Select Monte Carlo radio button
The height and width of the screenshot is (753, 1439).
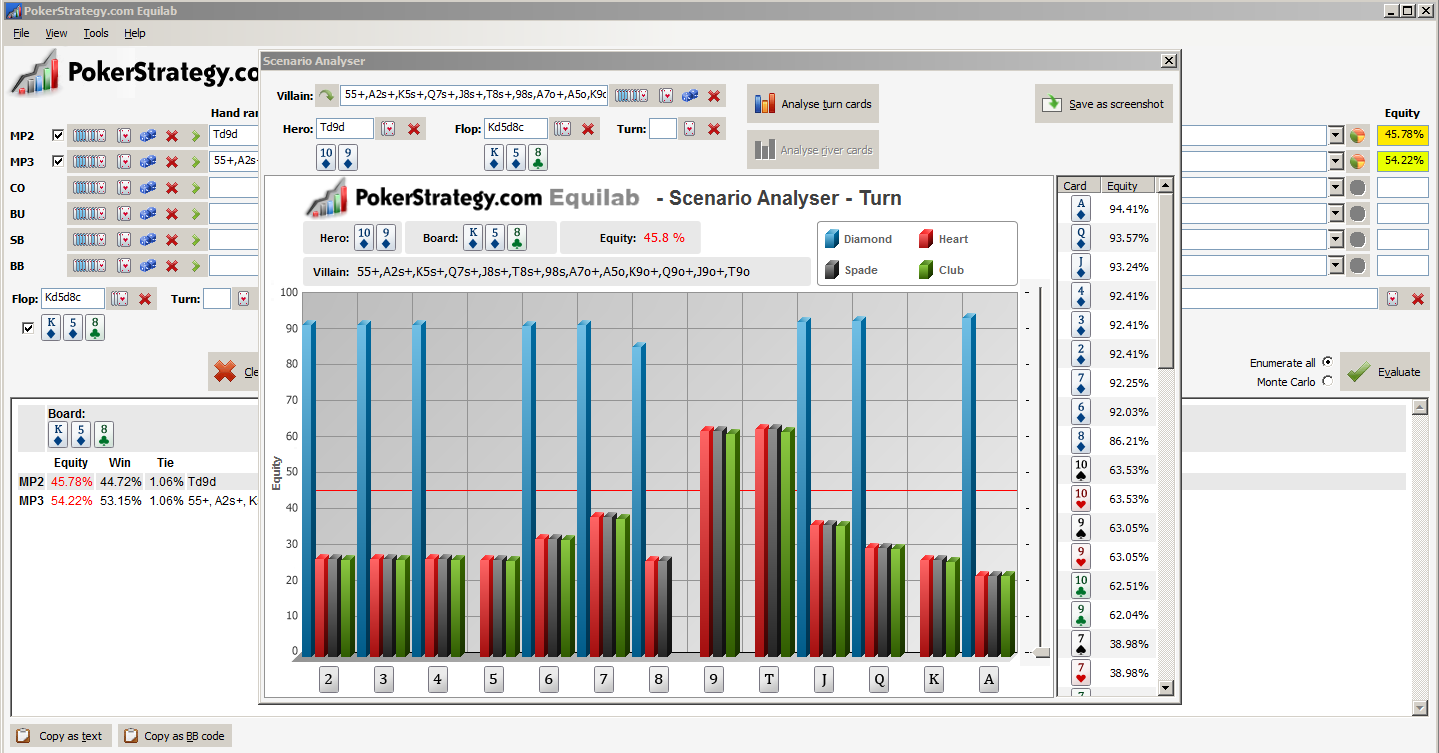pos(1327,381)
